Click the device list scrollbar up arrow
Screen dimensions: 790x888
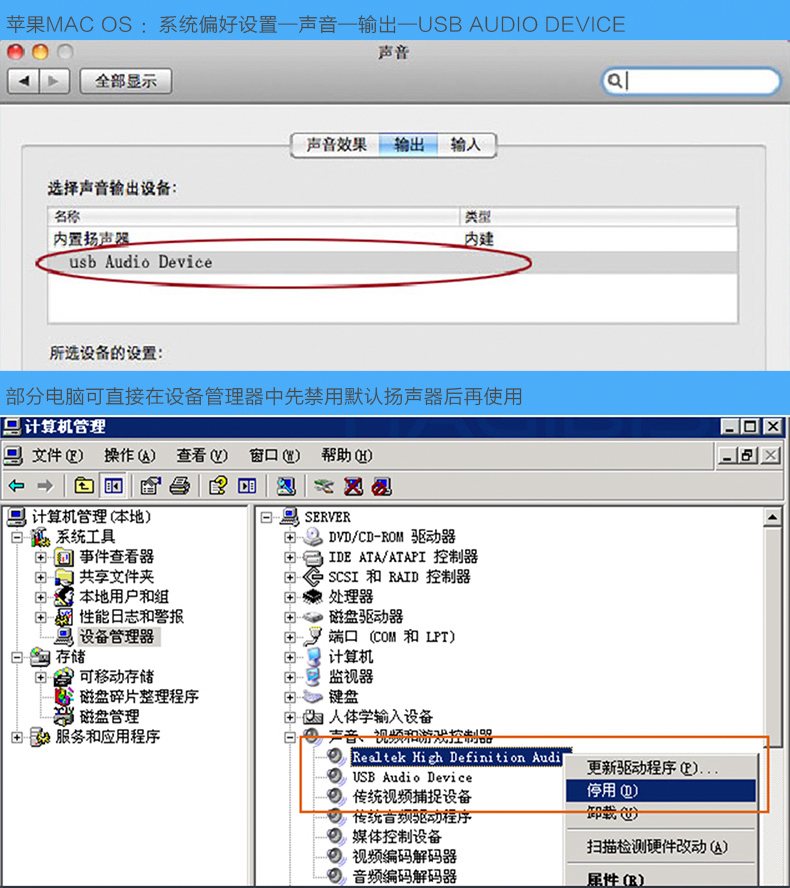click(772, 516)
